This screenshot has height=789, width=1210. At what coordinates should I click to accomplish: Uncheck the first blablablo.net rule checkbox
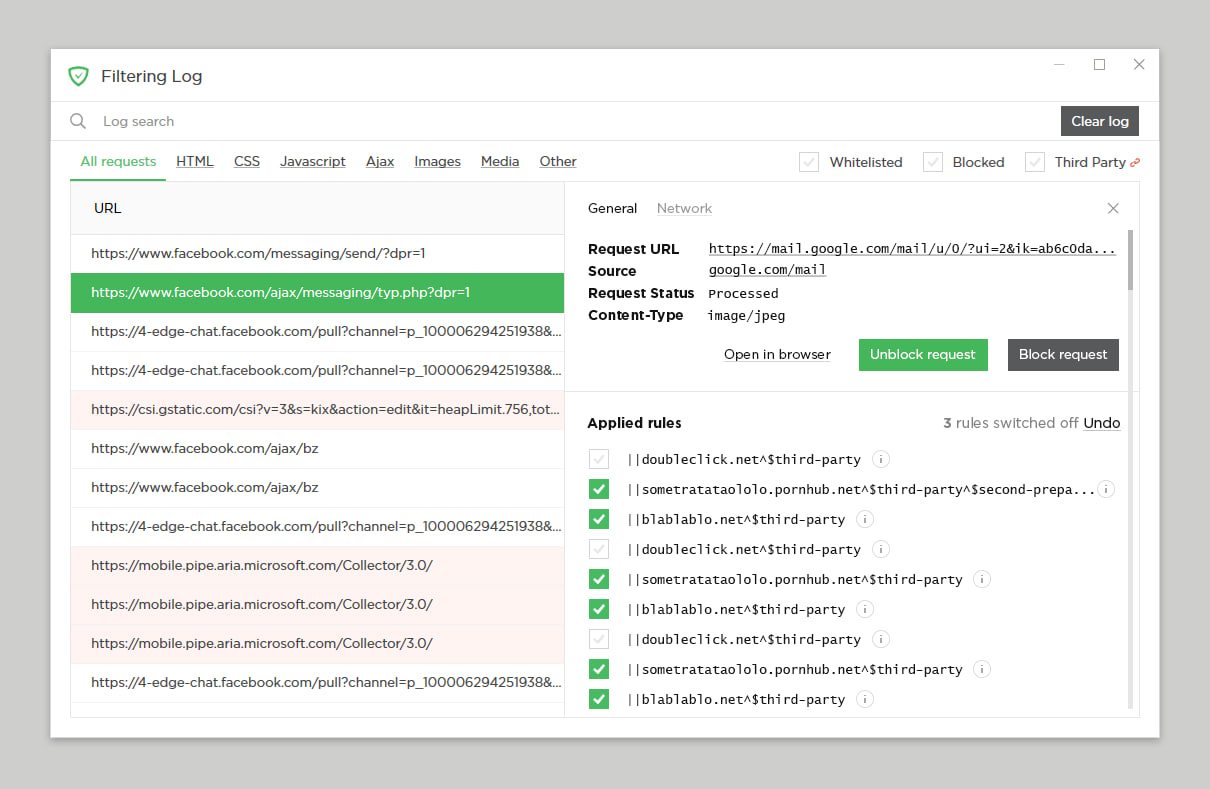pyautogui.click(x=599, y=519)
